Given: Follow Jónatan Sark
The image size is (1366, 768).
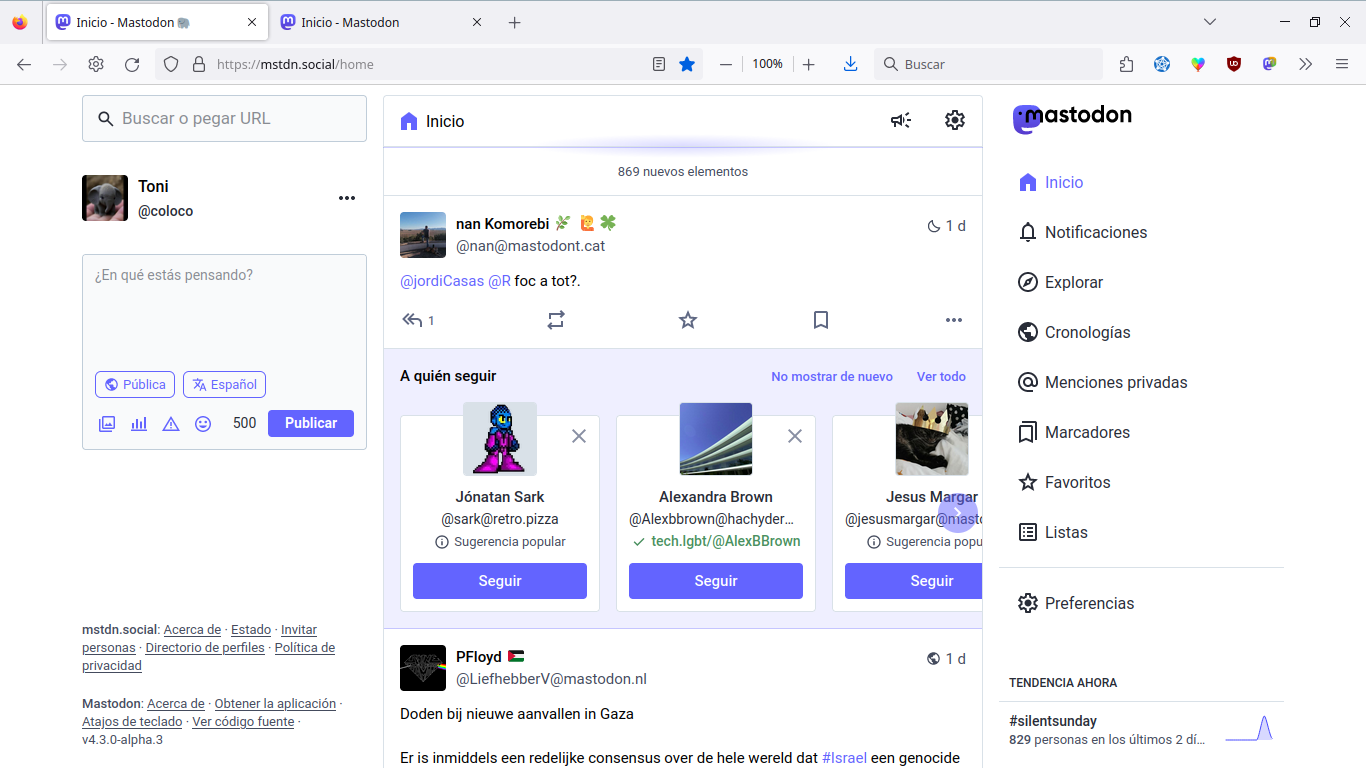Looking at the screenshot, I should [x=500, y=581].
